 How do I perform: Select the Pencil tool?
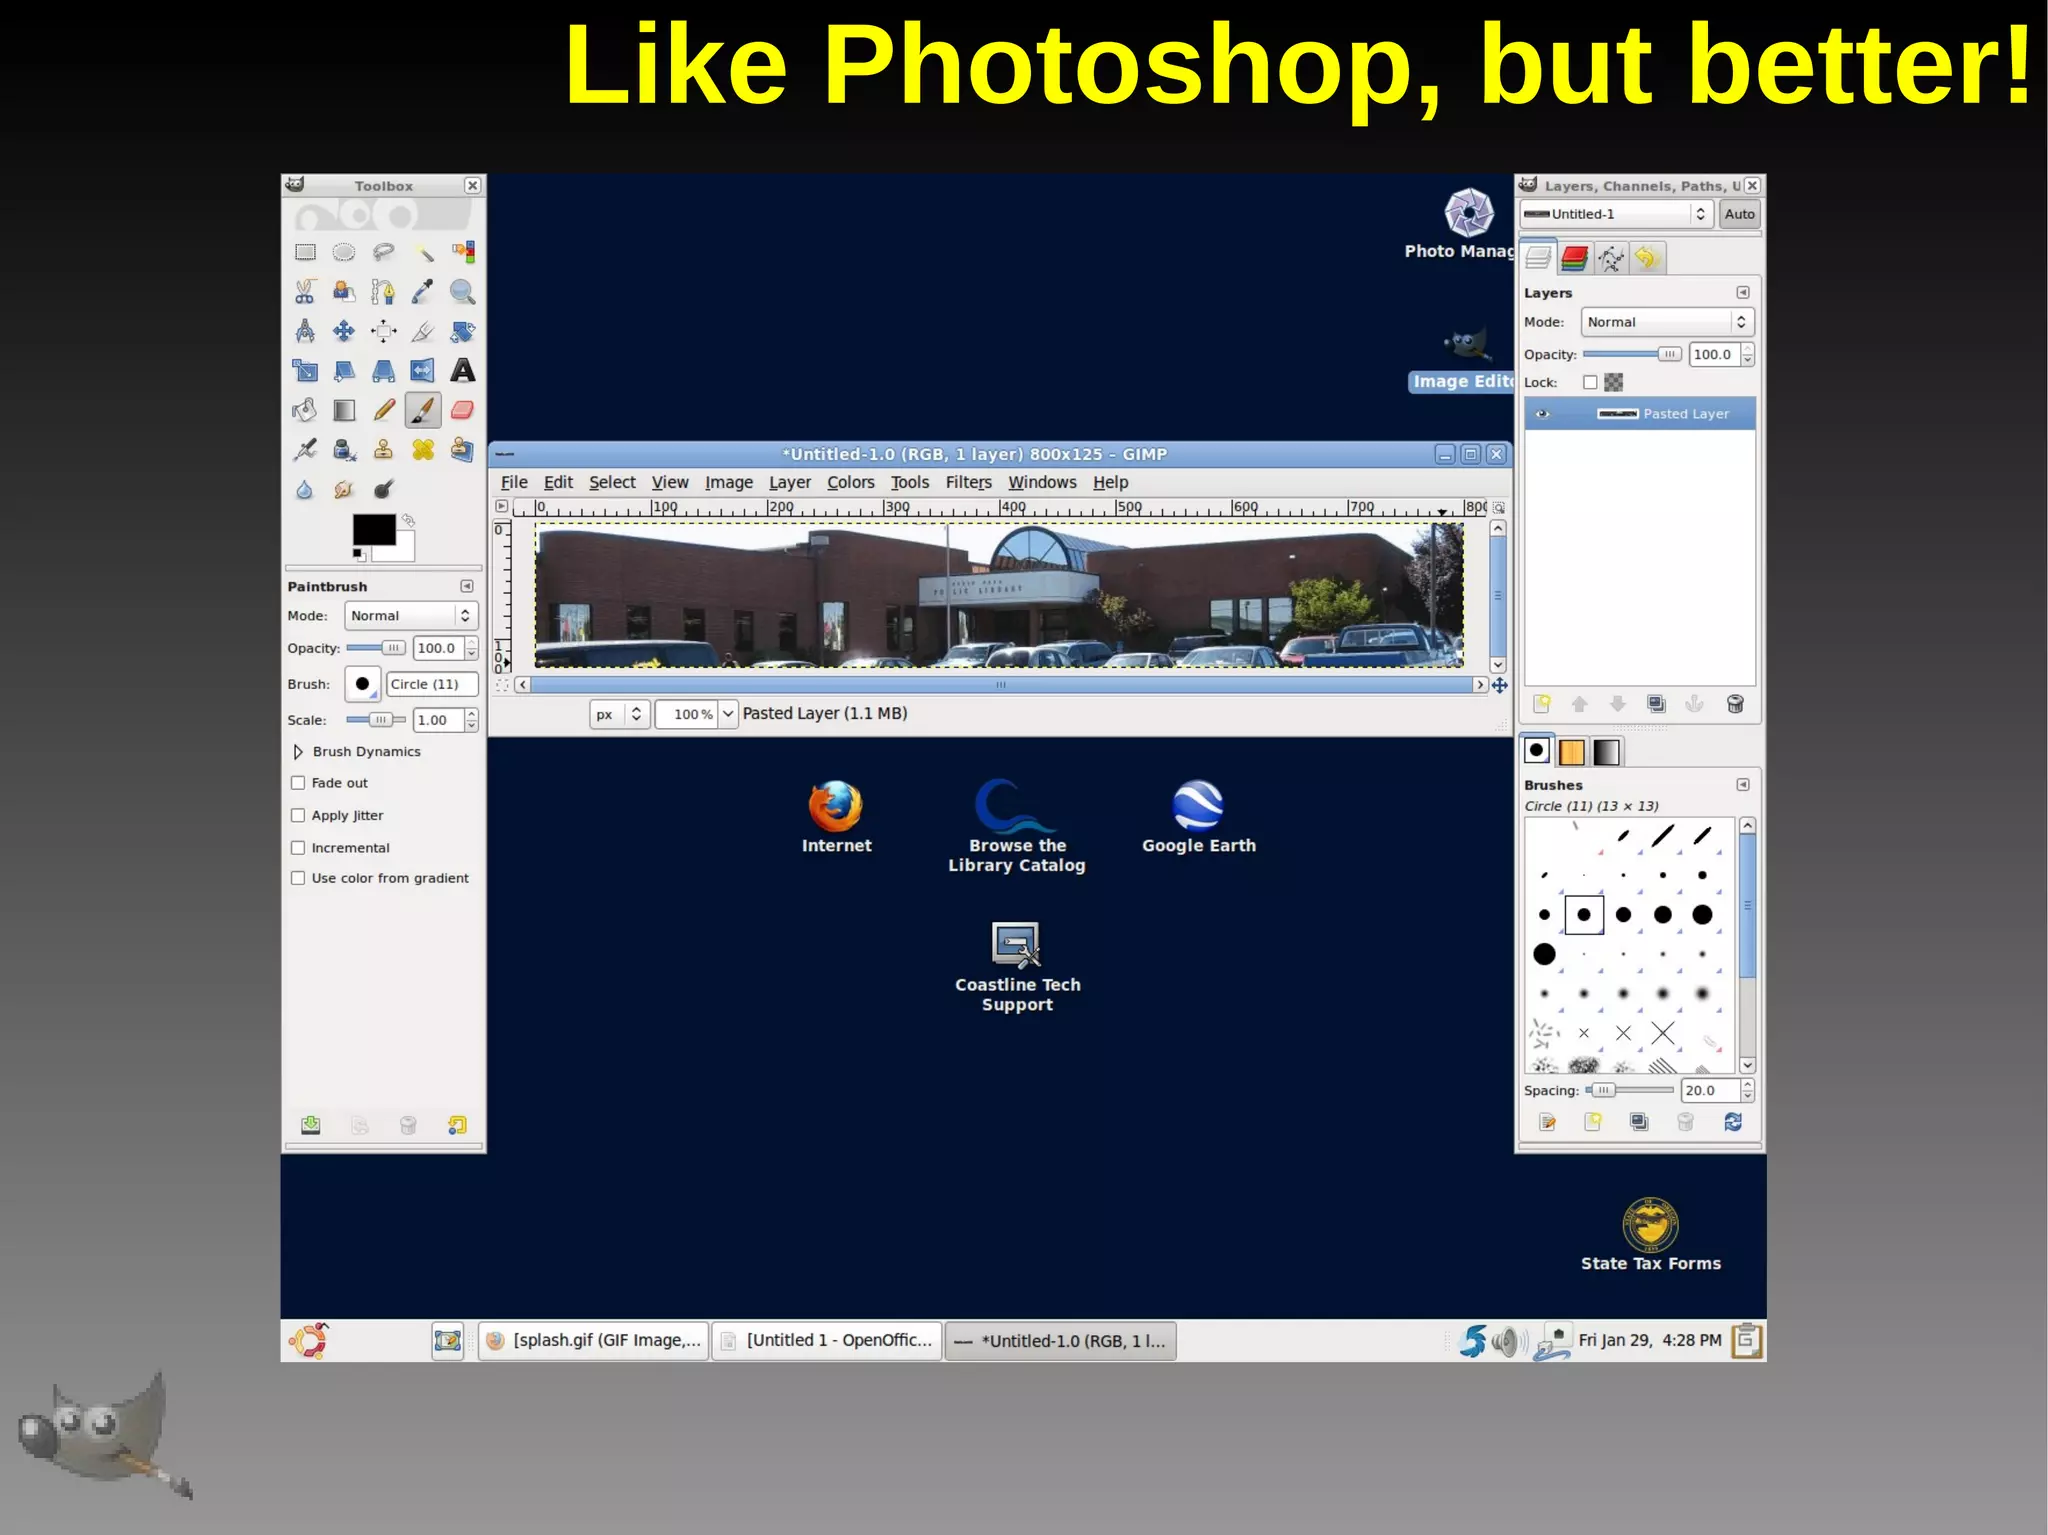[x=383, y=410]
